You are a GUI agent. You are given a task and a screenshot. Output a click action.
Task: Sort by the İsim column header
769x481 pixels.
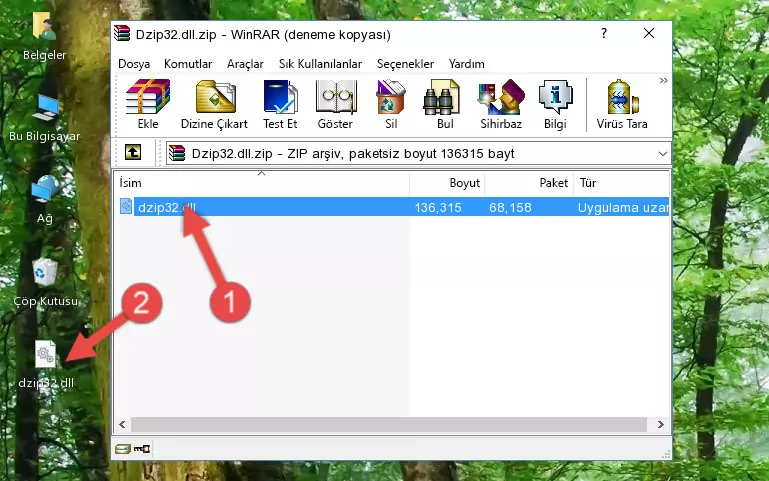[x=262, y=183]
